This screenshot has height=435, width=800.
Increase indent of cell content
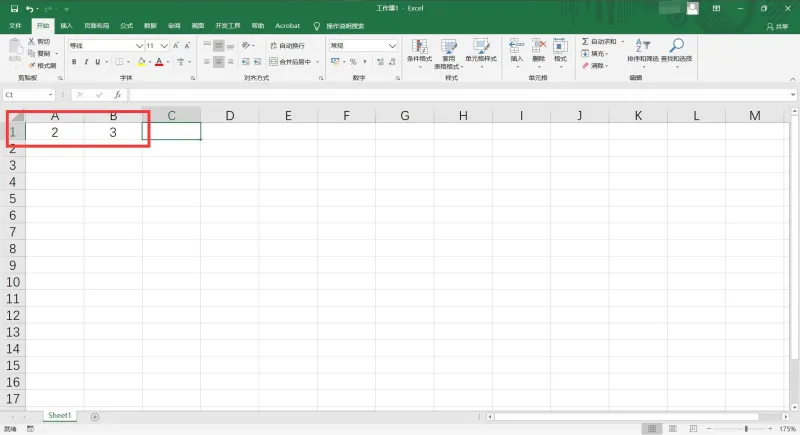click(x=257, y=62)
